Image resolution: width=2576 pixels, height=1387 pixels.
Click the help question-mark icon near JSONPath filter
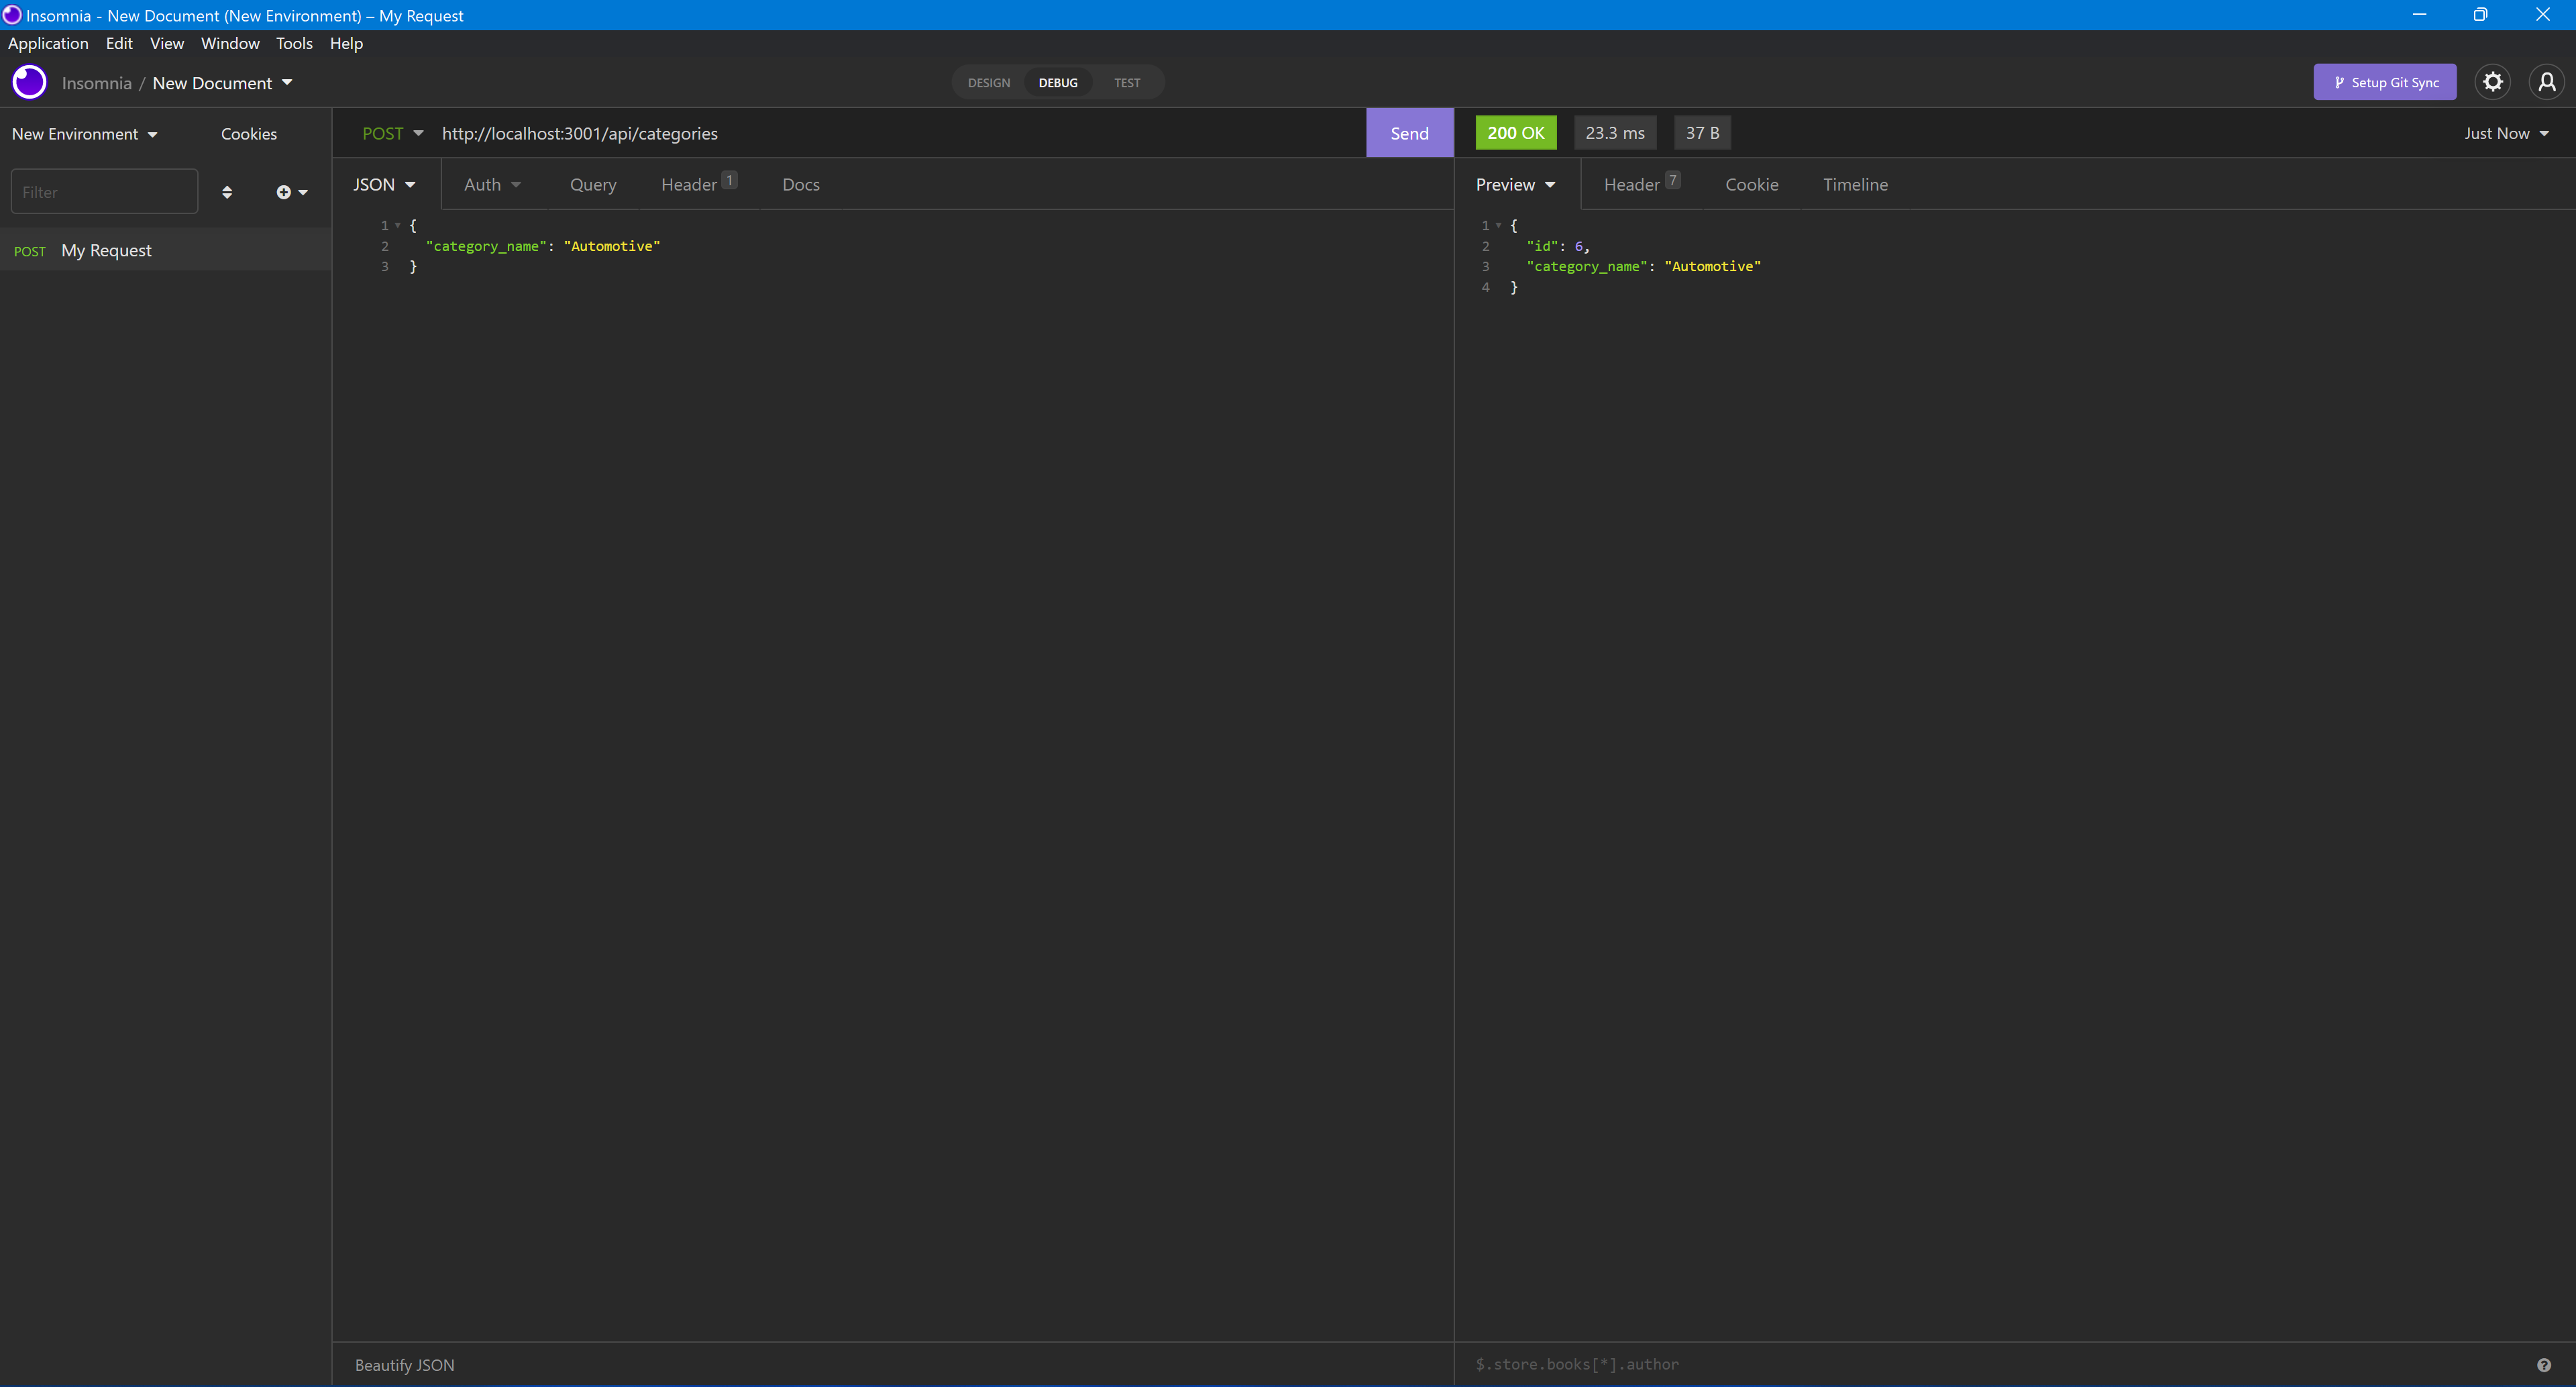click(2544, 1364)
